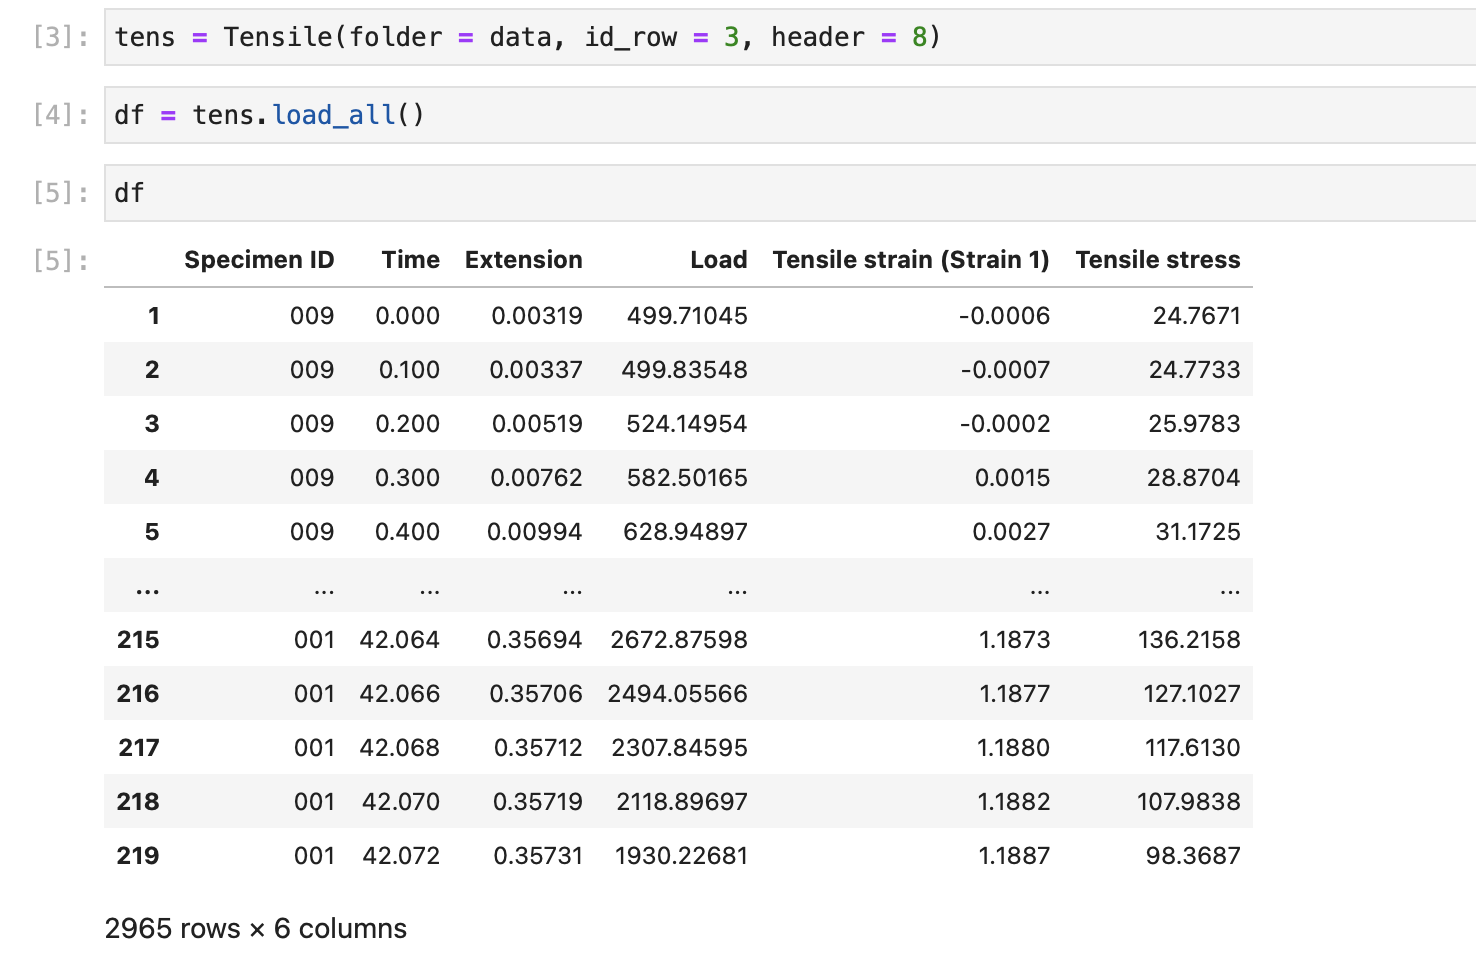Click the Extension value 0.35719

[538, 802]
